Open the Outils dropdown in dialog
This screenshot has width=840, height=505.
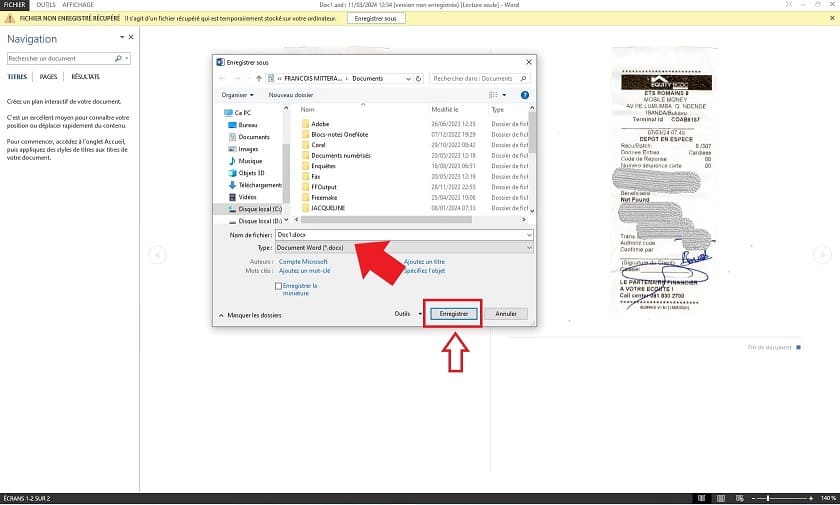pyautogui.click(x=405, y=313)
